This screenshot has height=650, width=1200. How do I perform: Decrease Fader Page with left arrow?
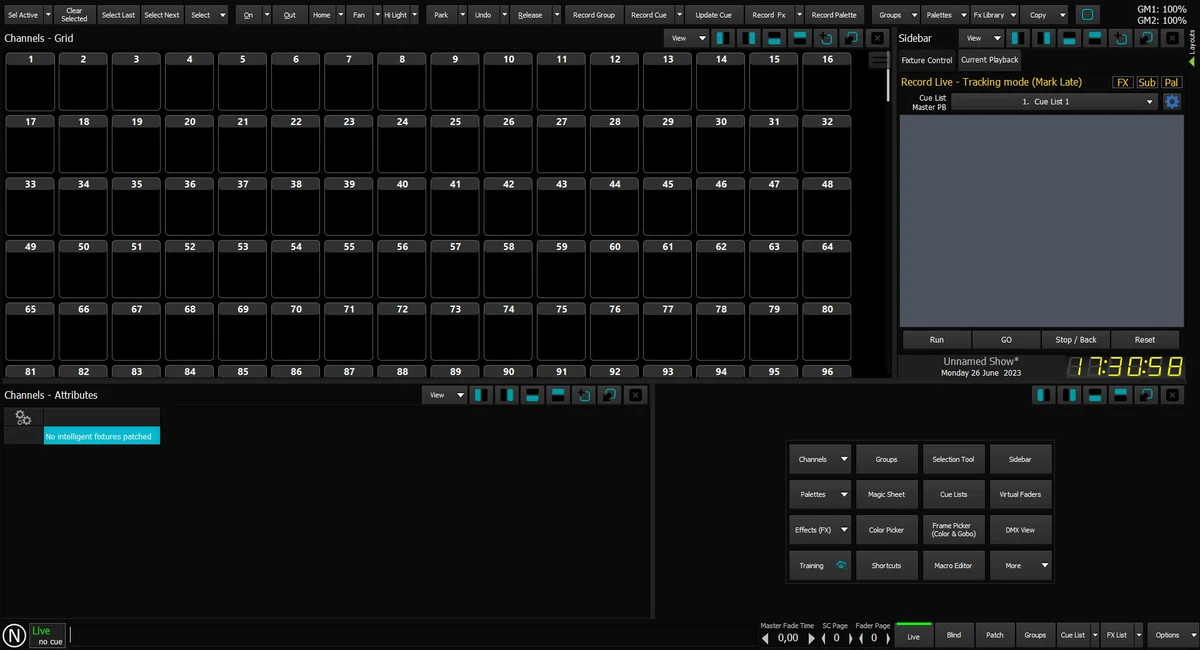tap(861, 638)
